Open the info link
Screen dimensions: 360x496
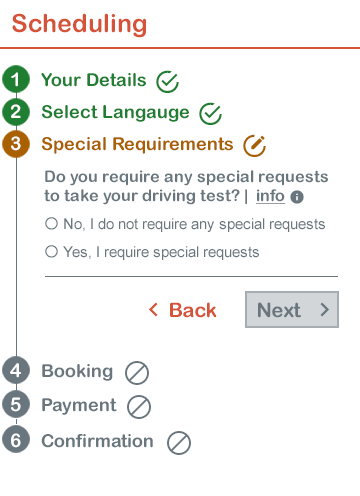click(270, 196)
